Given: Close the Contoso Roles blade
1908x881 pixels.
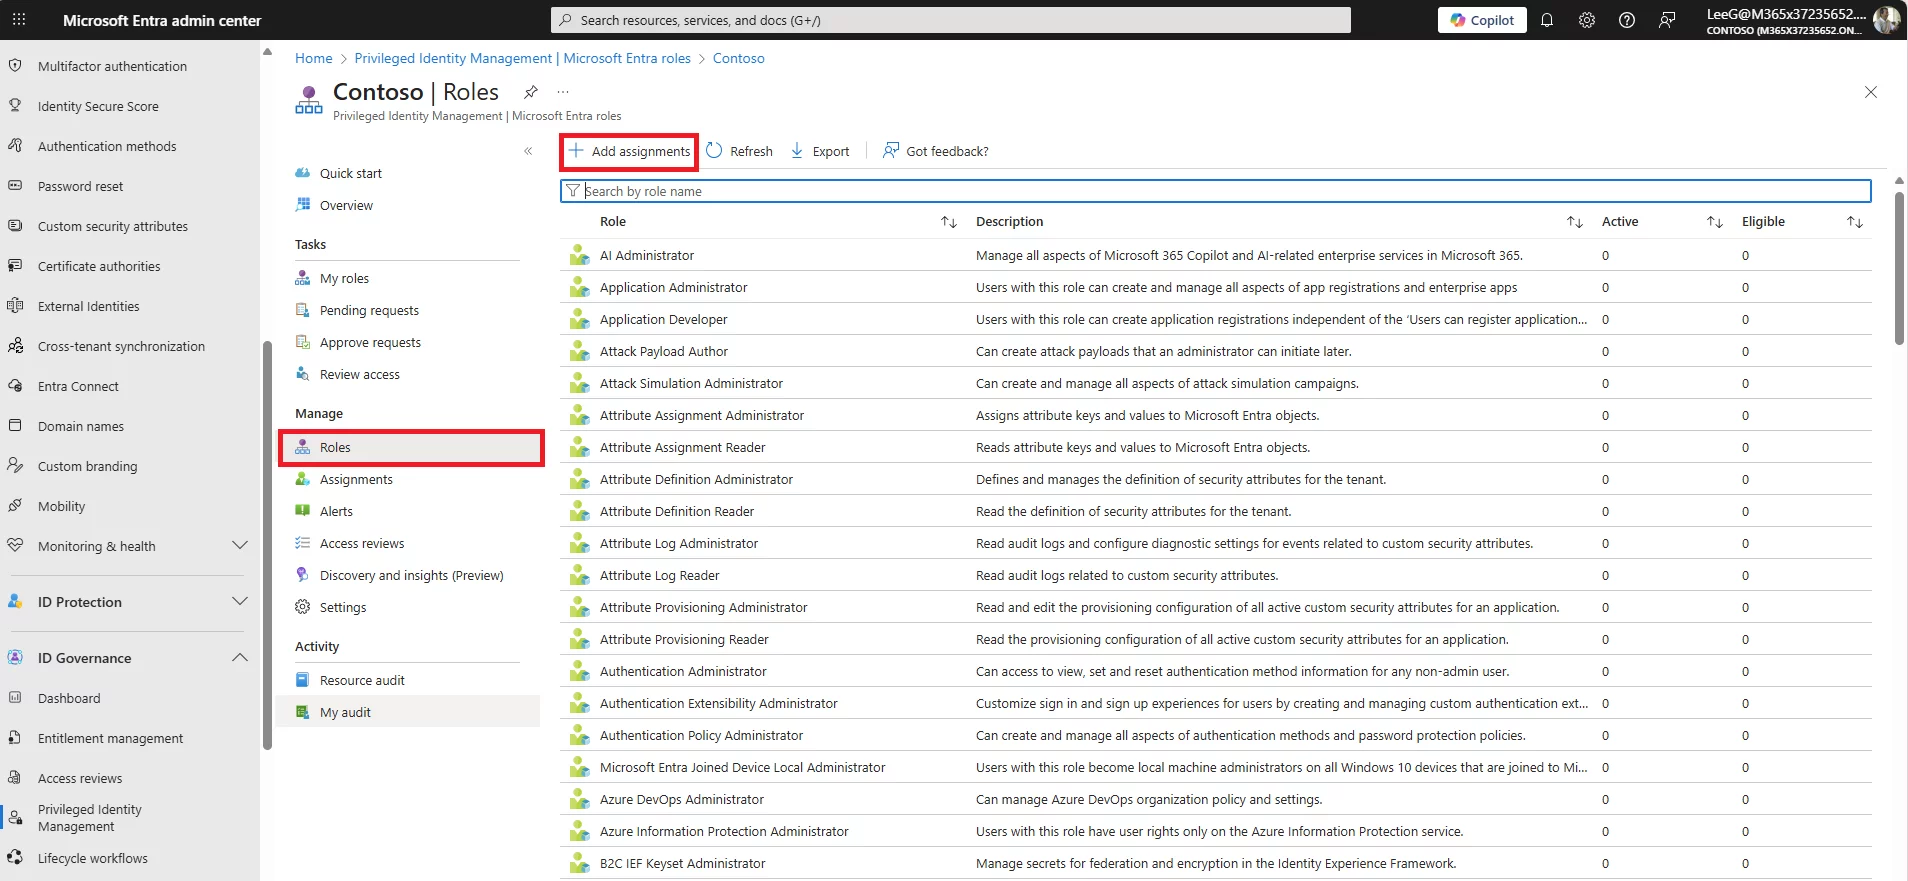Looking at the screenshot, I should pos(1871,92).
